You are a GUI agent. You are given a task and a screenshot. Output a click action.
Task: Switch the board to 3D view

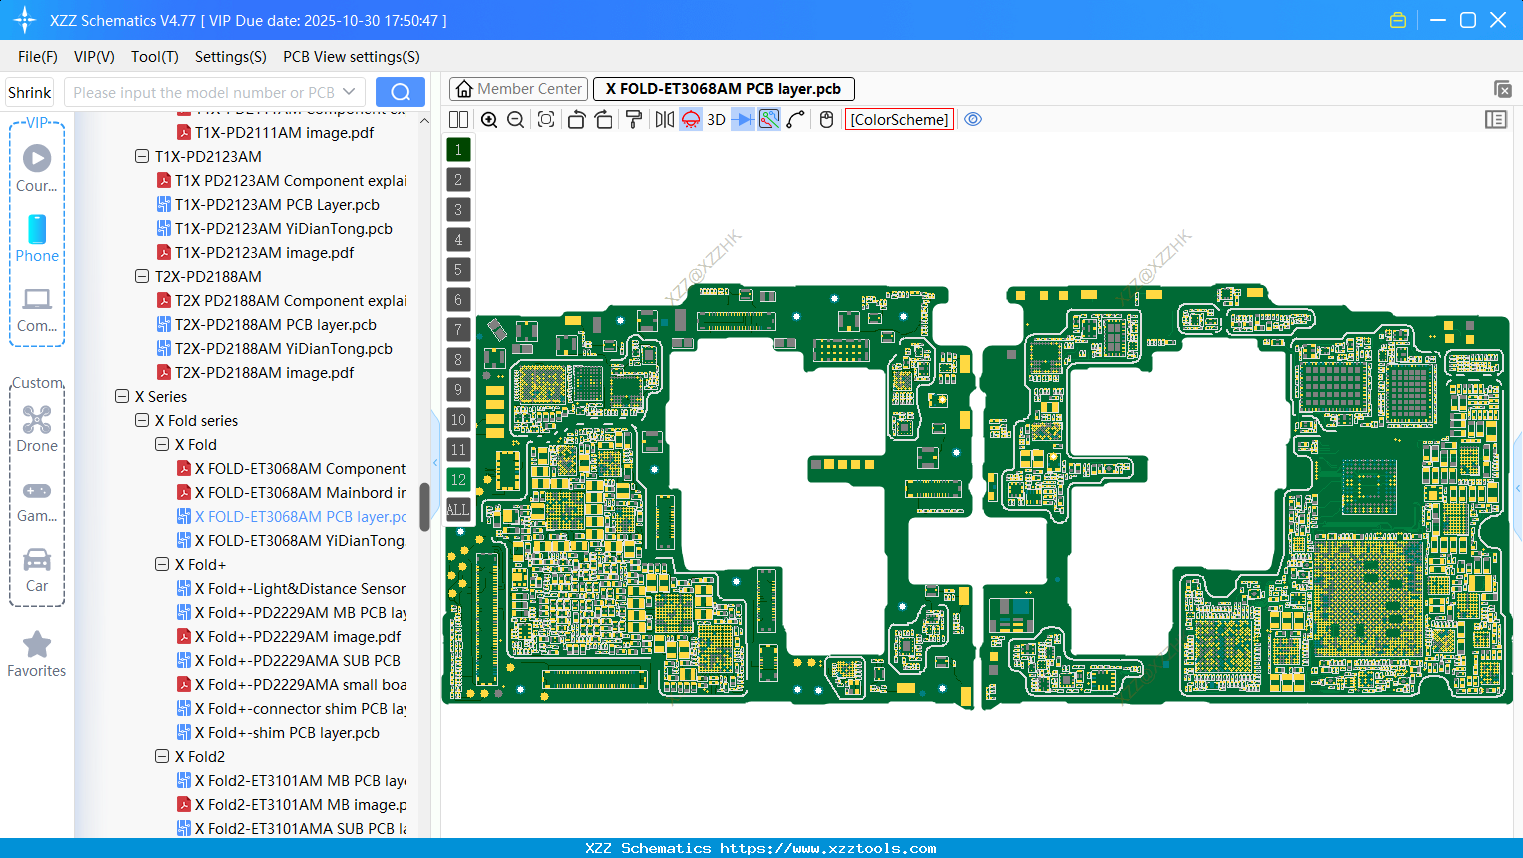coord(716,119)
